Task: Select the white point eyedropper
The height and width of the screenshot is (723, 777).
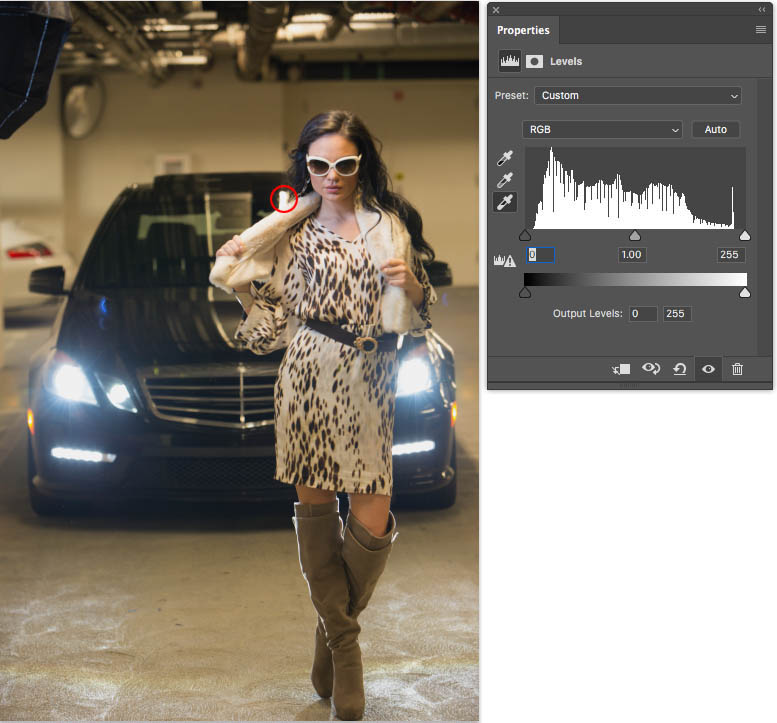Action: pyautogui.click(x=504, y=202)
